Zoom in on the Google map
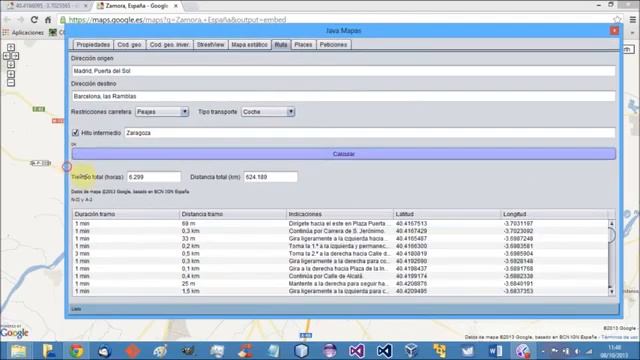This screenshot has width=640, height=360. 11,74
